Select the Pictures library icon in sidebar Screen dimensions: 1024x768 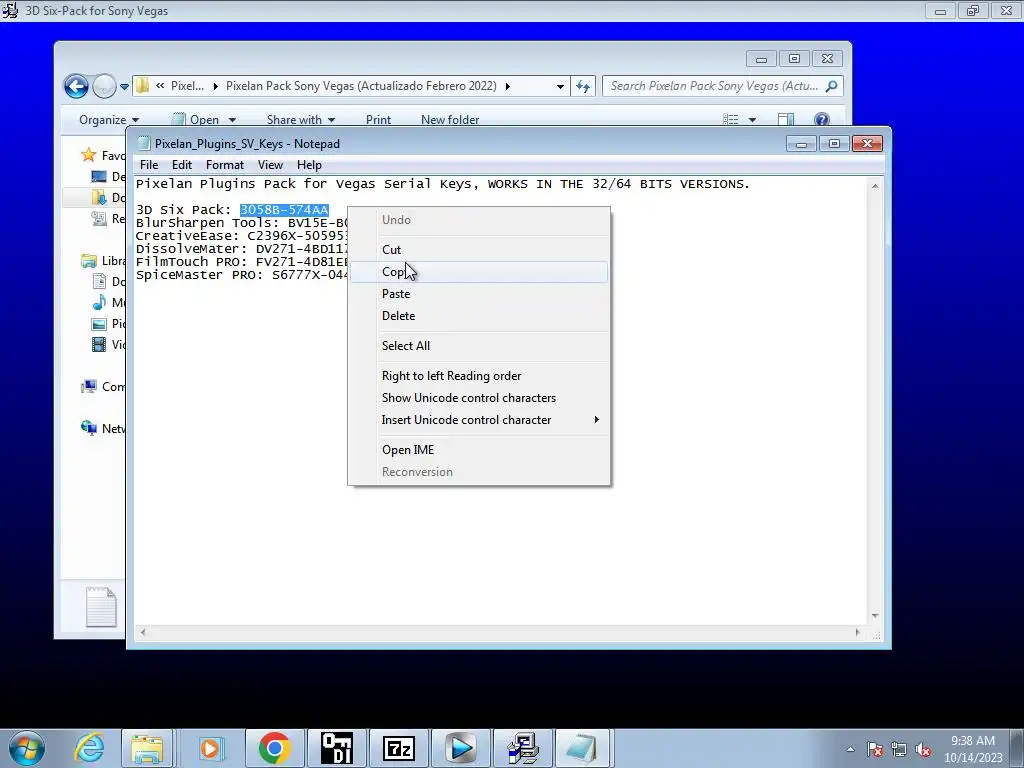99,324
